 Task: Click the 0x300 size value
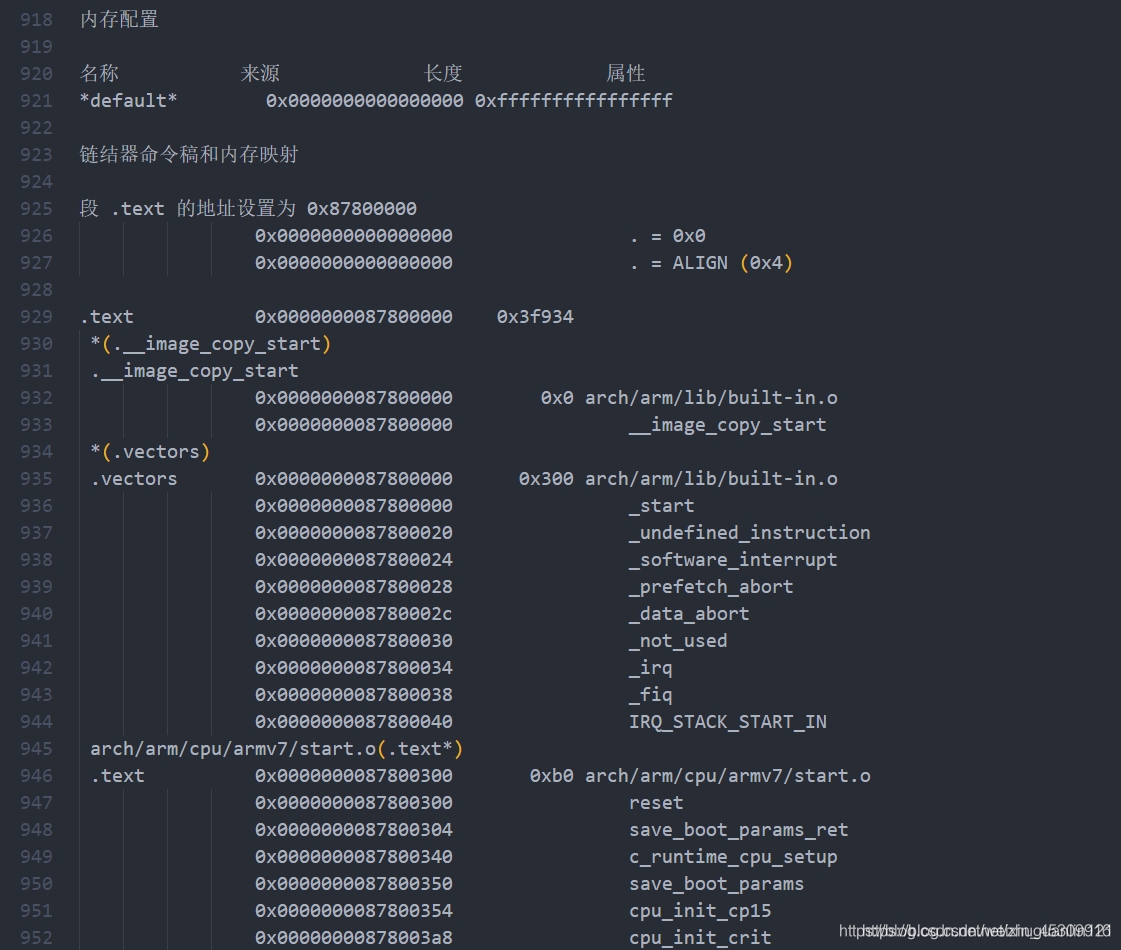[x=546, y=479]
